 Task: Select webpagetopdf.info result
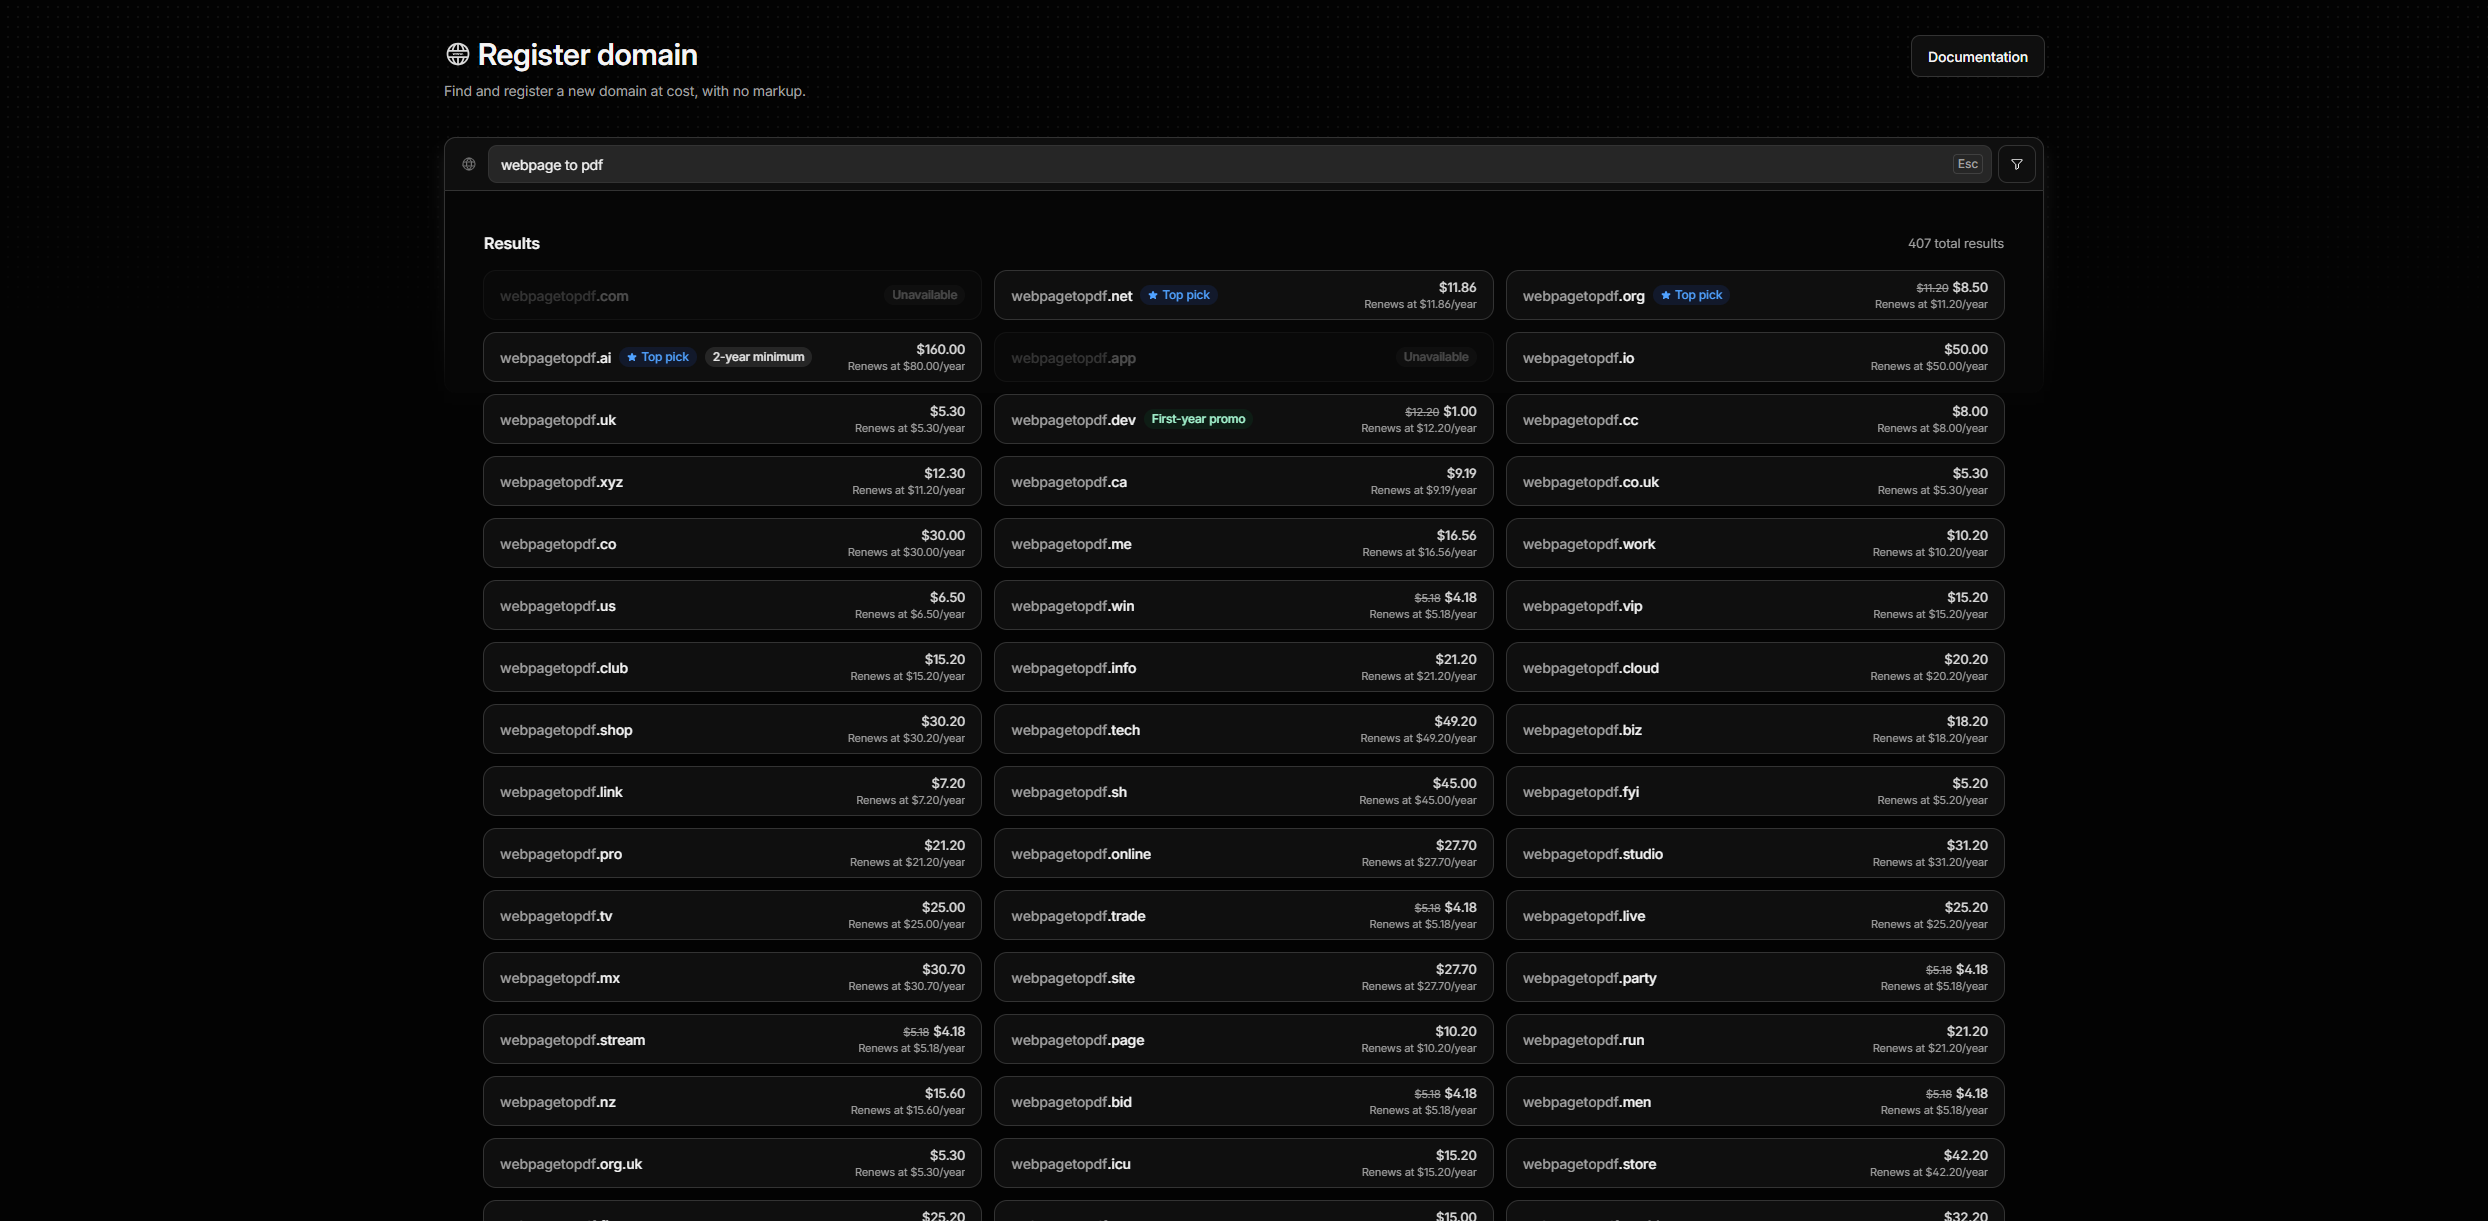1243,667
